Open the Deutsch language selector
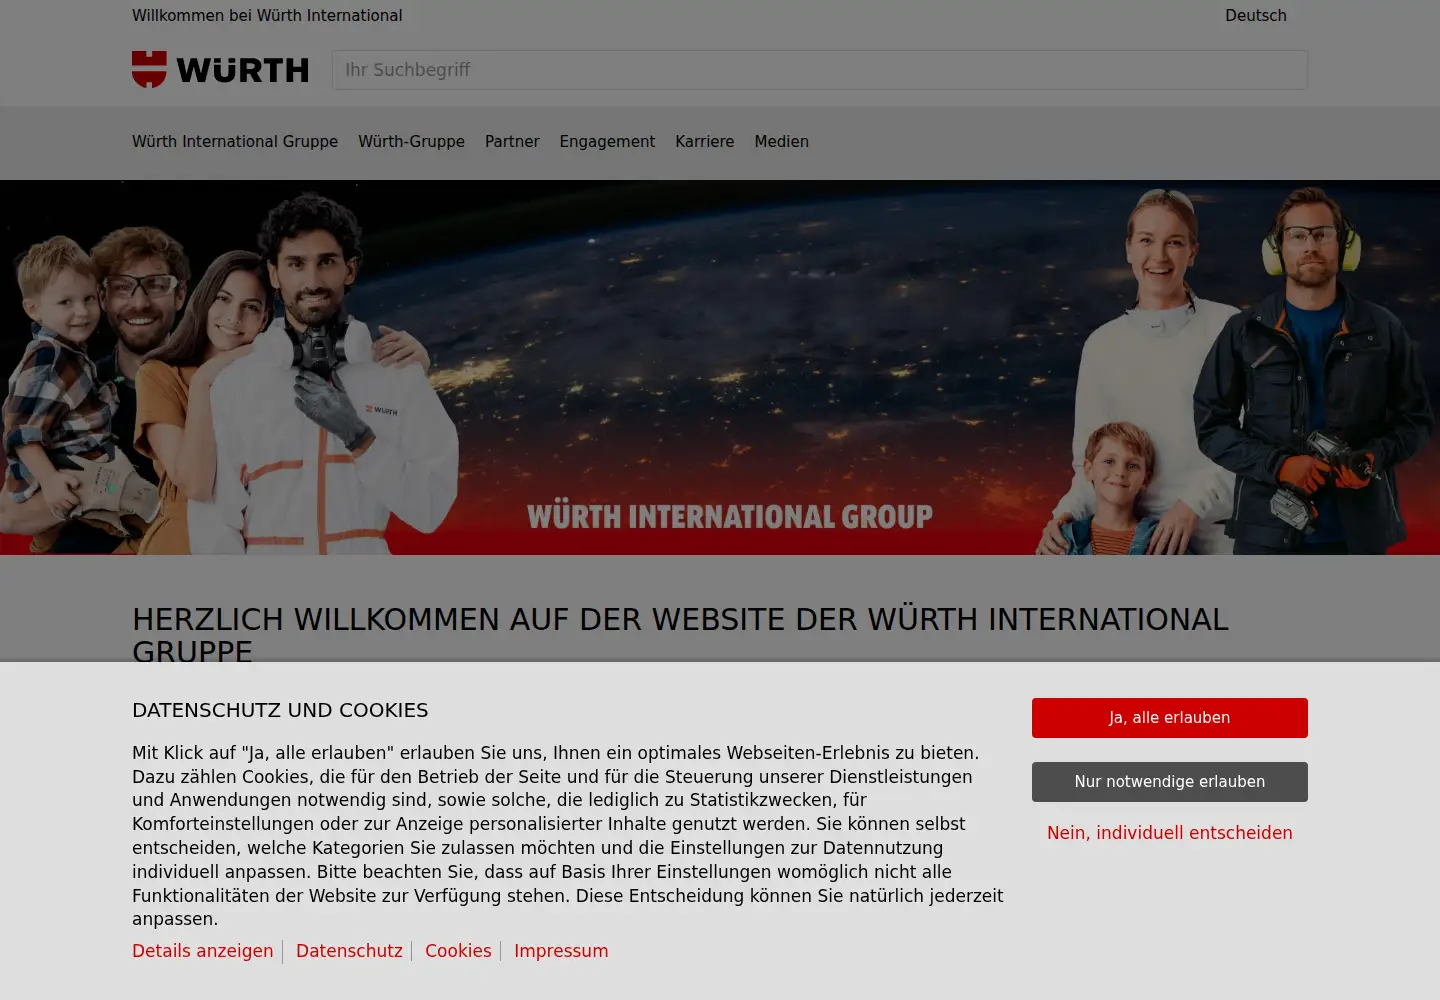1440x1000 pixels. [1256, 15]
